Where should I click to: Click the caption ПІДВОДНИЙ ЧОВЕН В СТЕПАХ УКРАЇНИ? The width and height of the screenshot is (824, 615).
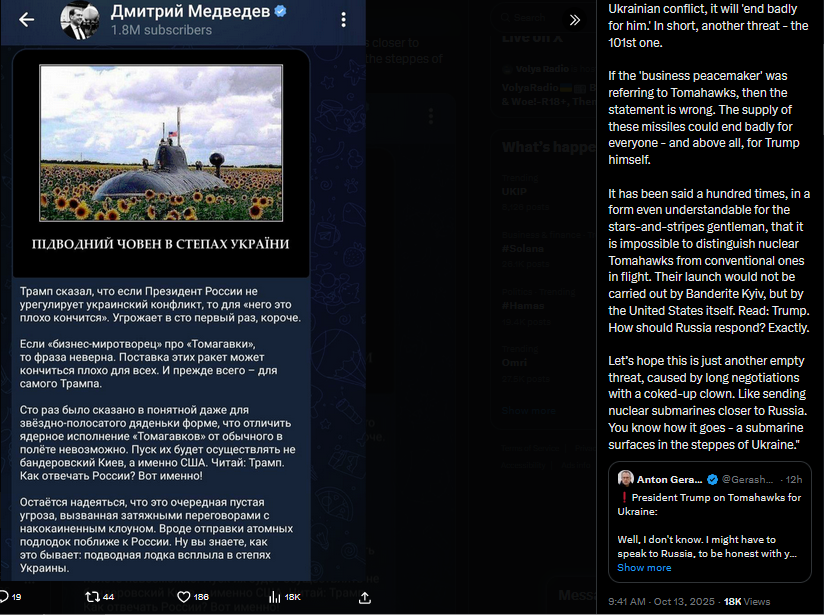point(160,244)
